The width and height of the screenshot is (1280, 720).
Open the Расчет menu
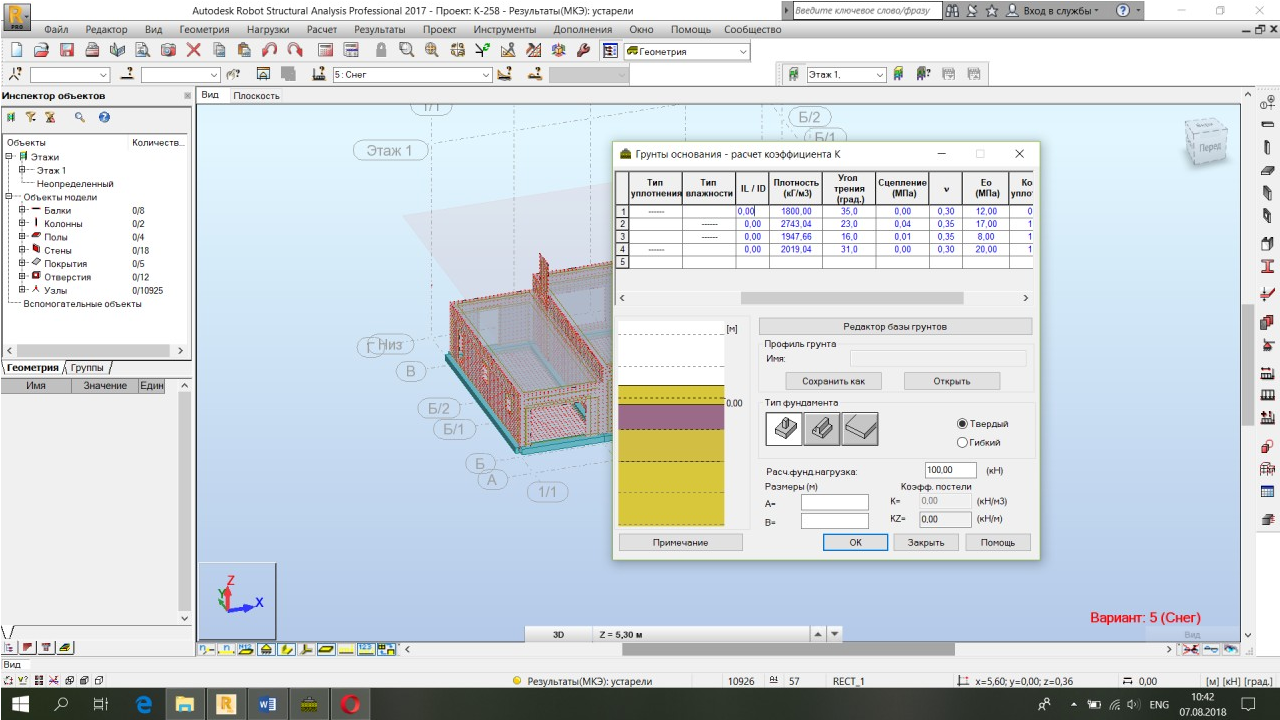click(321, 30)
